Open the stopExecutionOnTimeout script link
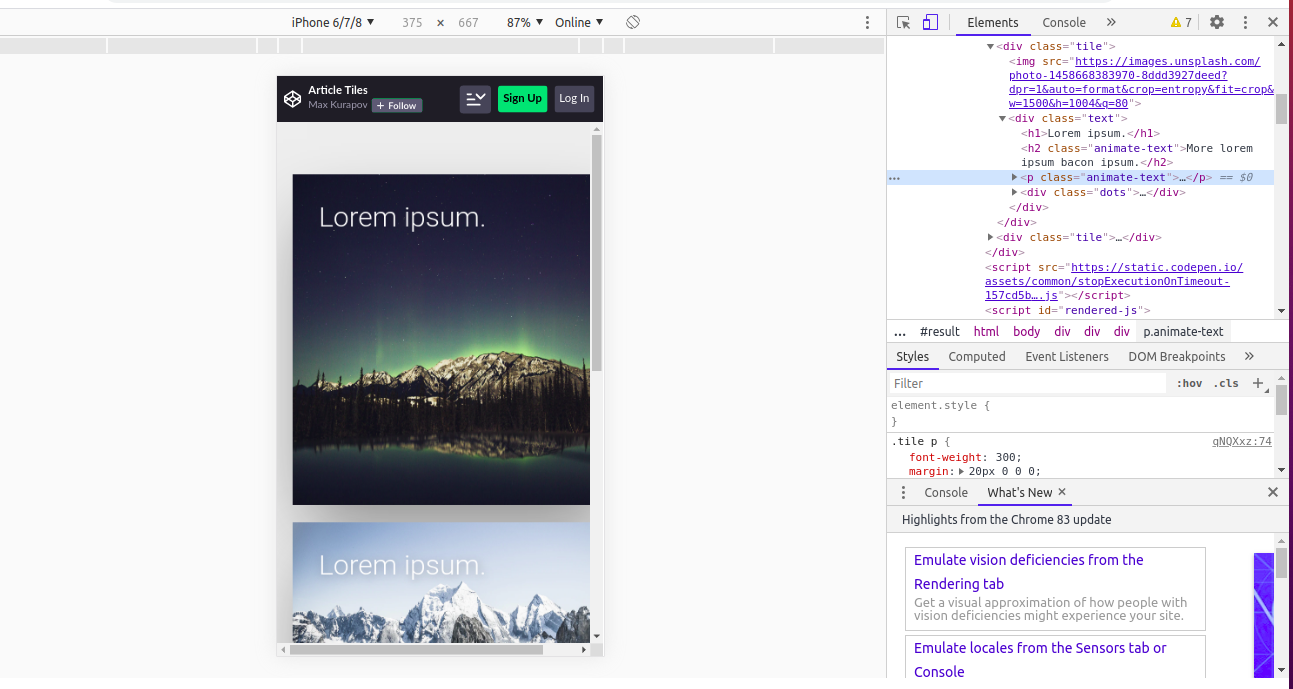The height and width of the screenshot is (689, 1293). pyautogui.click(x=1113, y=281)
